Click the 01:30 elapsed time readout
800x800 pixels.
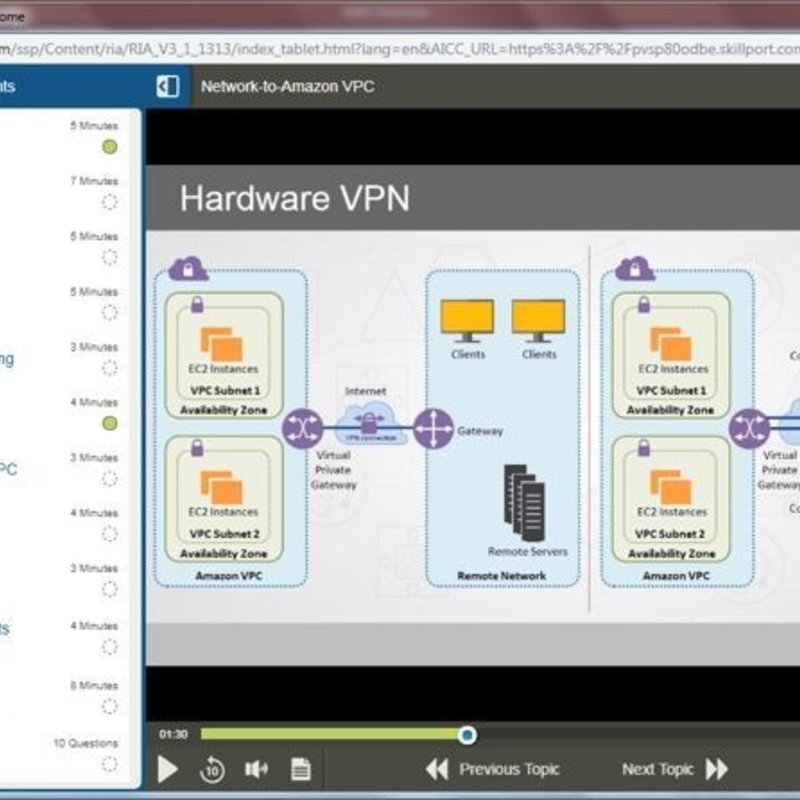pyautogui.click(x=173, y=734)
